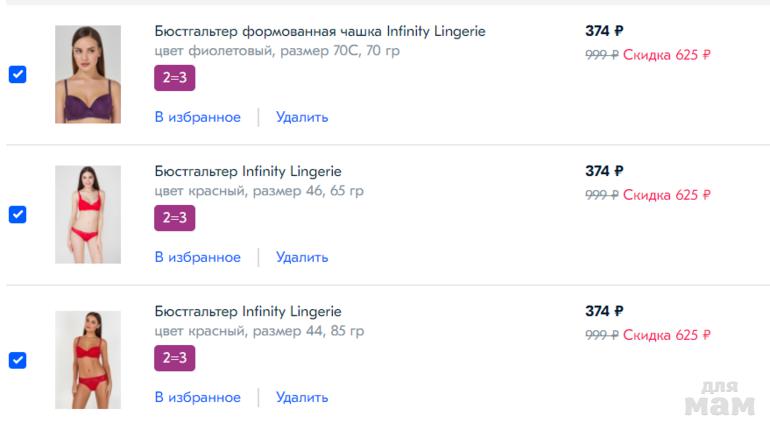Screen dimensions: 770x430
Task: Open the size 44 'Бюстгальтер Infinity Lingerie' title
Action: 248,311
